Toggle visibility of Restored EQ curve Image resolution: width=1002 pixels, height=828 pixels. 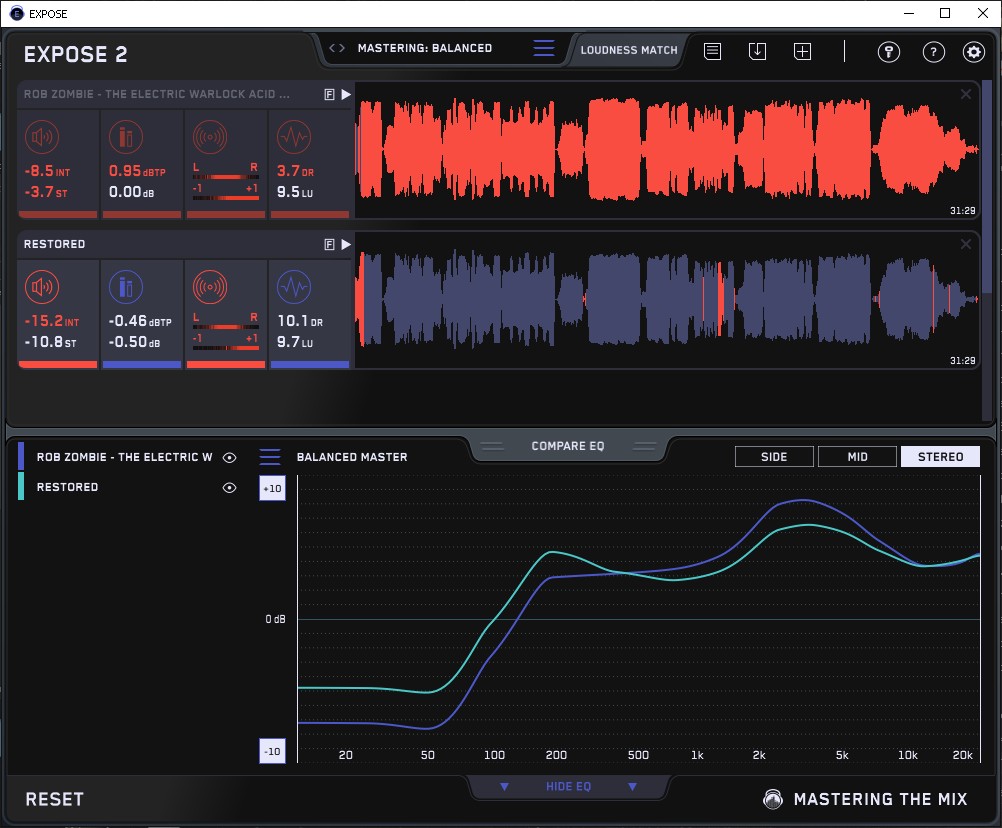[230, 488]
